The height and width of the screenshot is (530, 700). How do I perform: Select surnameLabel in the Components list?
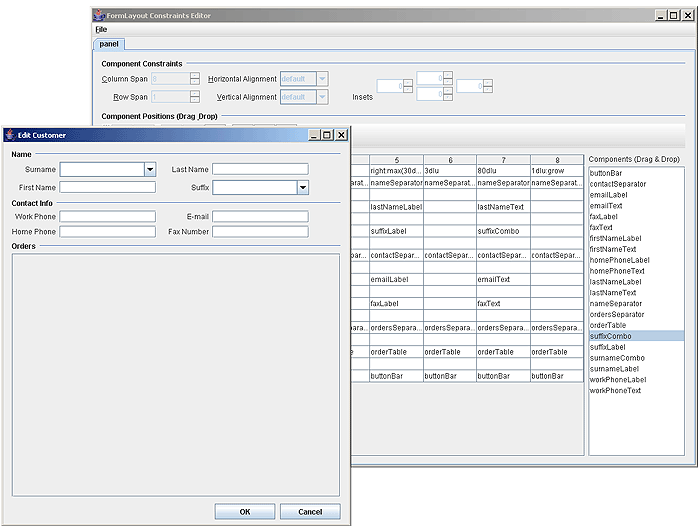pyautogui.click(x=637, y=369)
